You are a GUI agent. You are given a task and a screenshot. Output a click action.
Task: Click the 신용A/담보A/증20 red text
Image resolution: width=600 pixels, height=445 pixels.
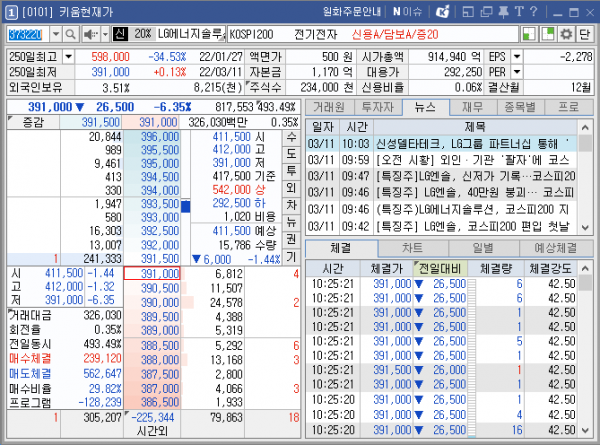pos(395,34)
